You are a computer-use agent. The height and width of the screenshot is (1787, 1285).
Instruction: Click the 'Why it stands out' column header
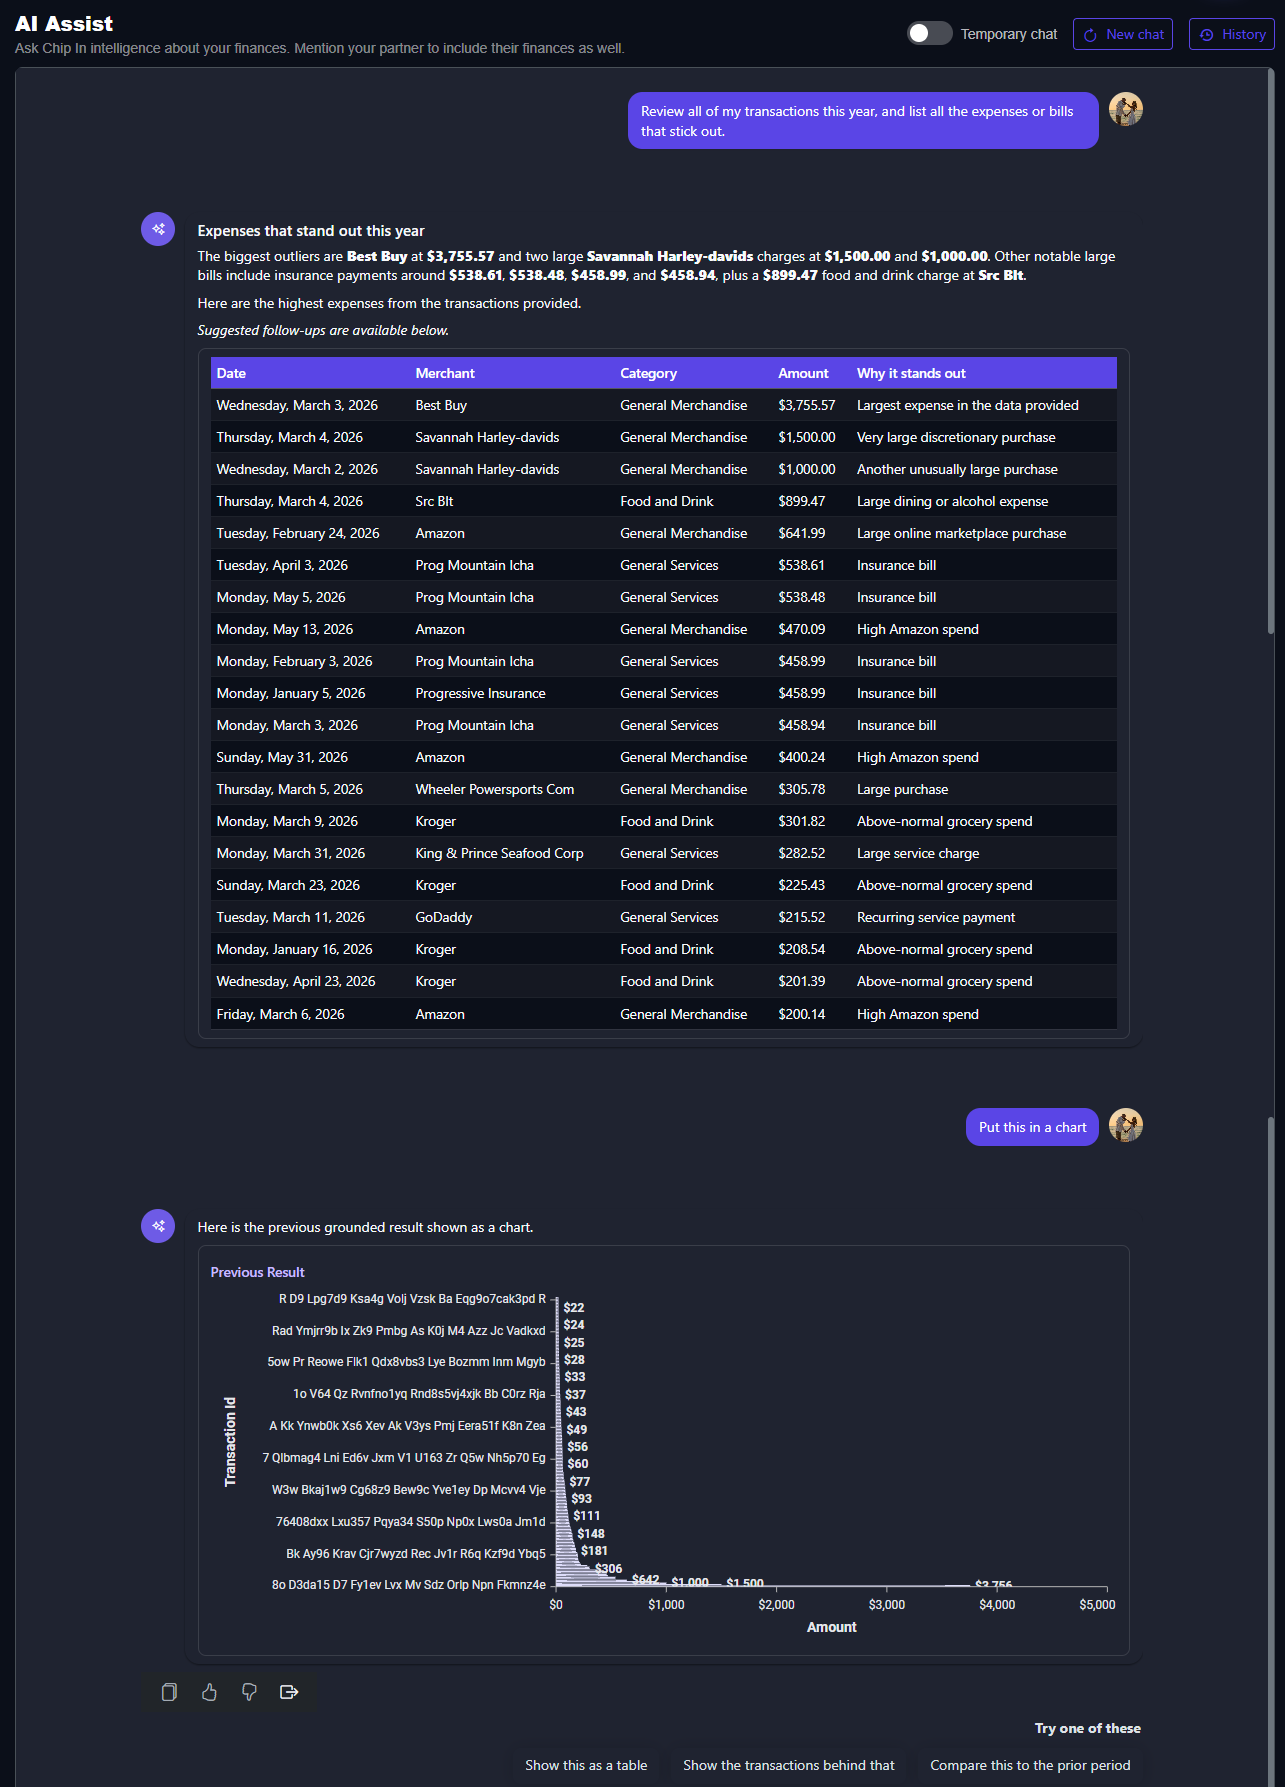point(911,373)
